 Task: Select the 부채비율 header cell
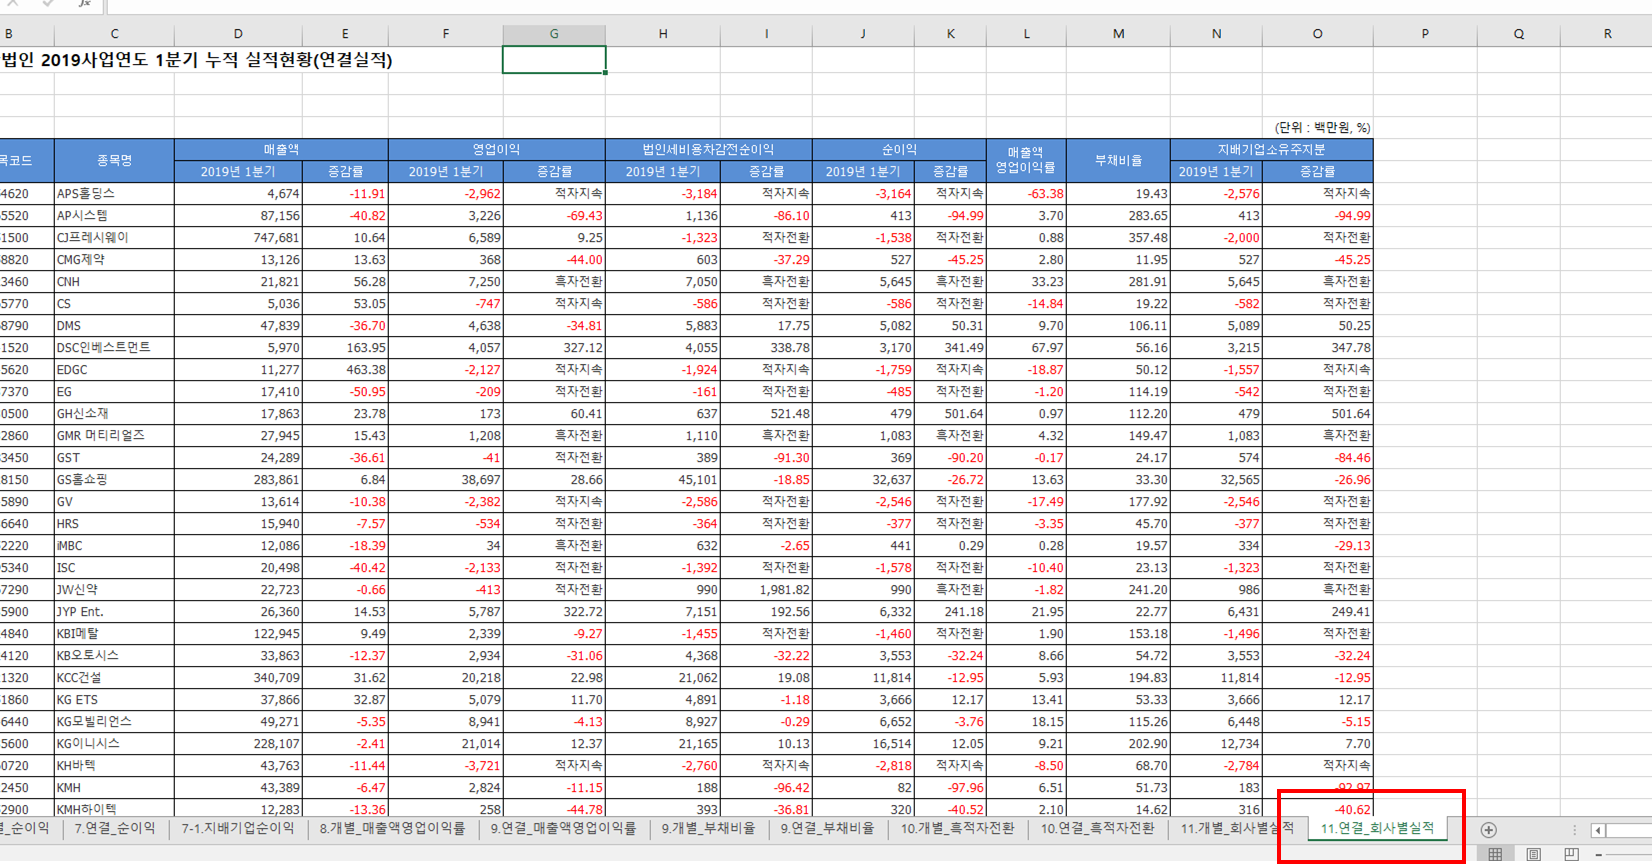pyautogui.click(x=1118, y=160)
